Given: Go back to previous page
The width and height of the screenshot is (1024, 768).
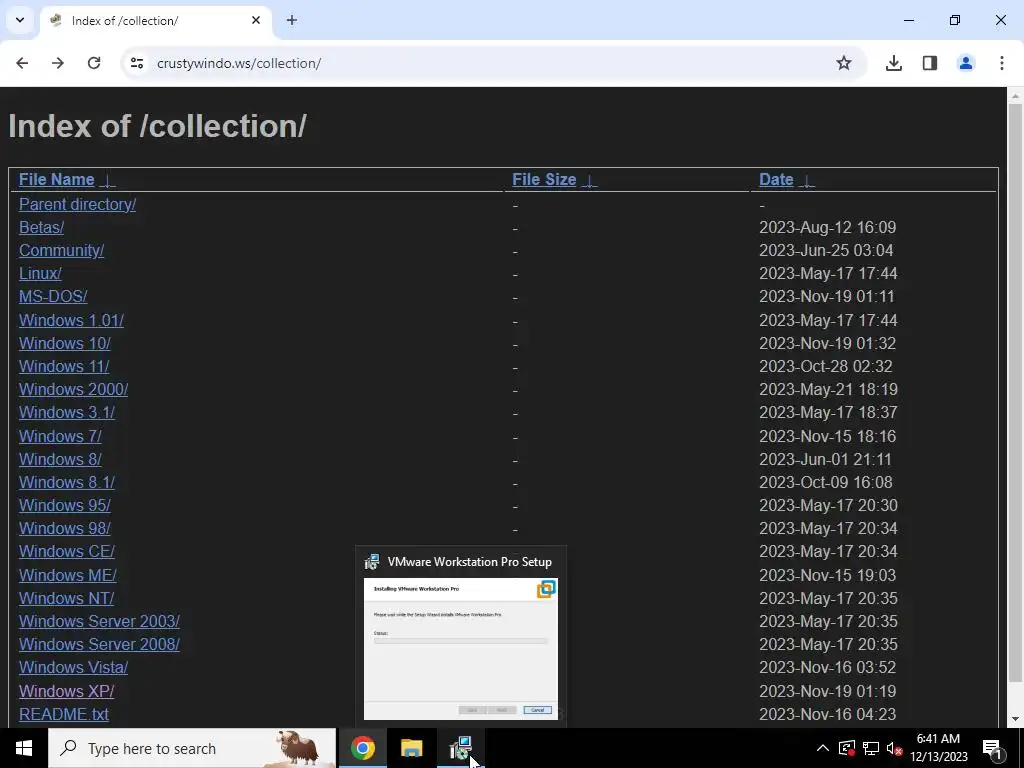Looking at the screenshot, I should pyautogui.click(x=22, y=63).
